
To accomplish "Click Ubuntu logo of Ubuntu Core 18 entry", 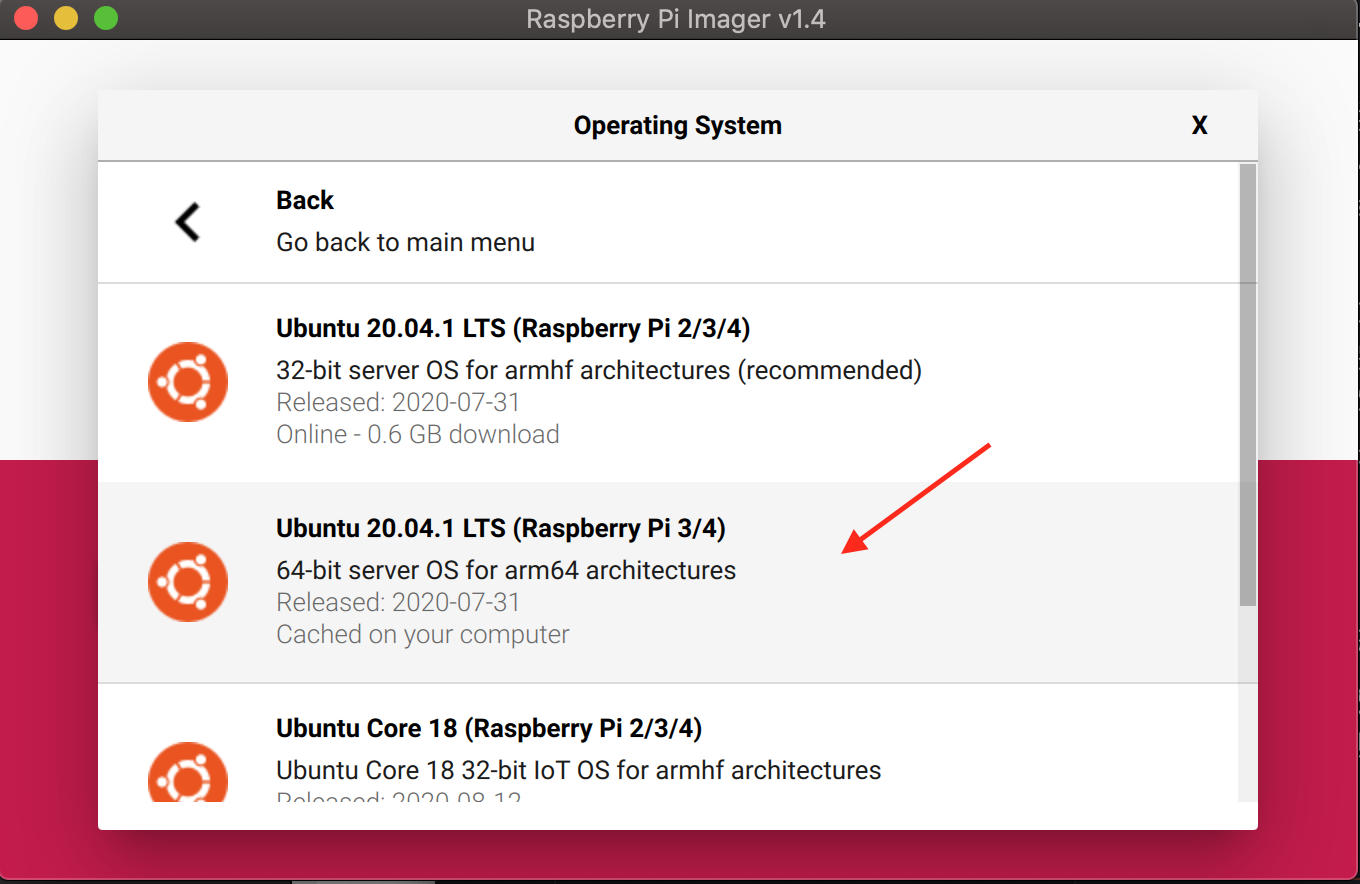I will [188, 772].
